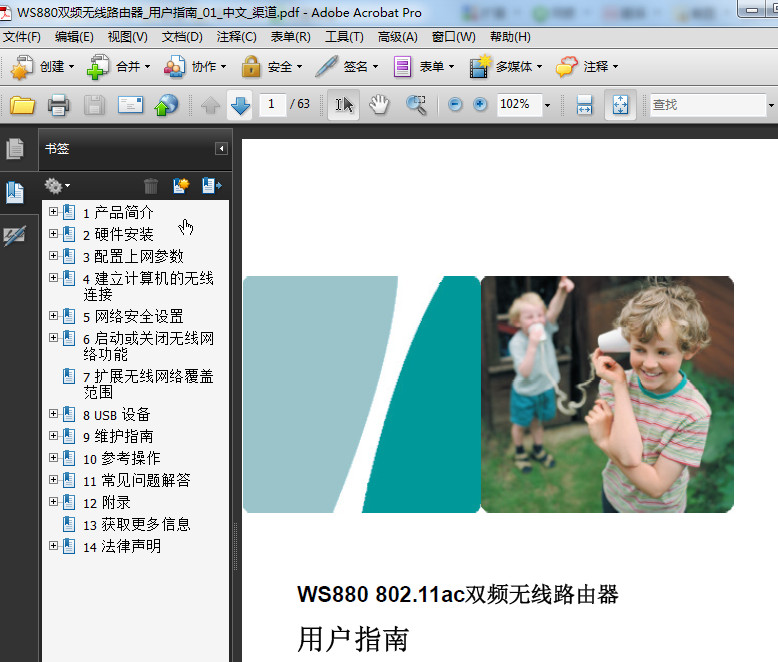Select the marquee zoom tool
The width and height of the screenshot is (778, 662).
pyautogui.click(x=416, y=105)
